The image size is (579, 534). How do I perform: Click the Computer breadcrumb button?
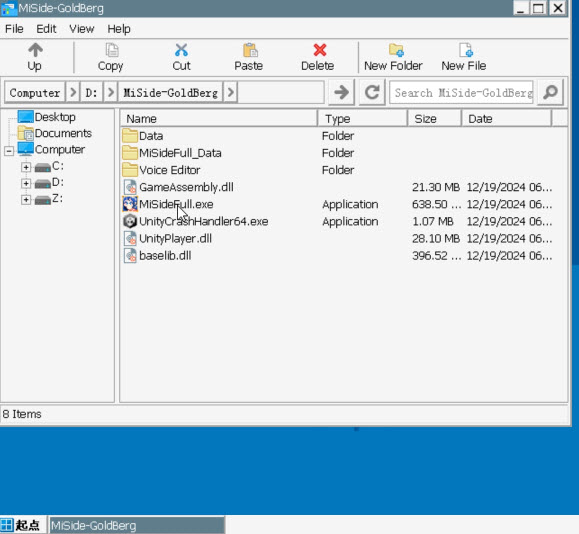35,92
